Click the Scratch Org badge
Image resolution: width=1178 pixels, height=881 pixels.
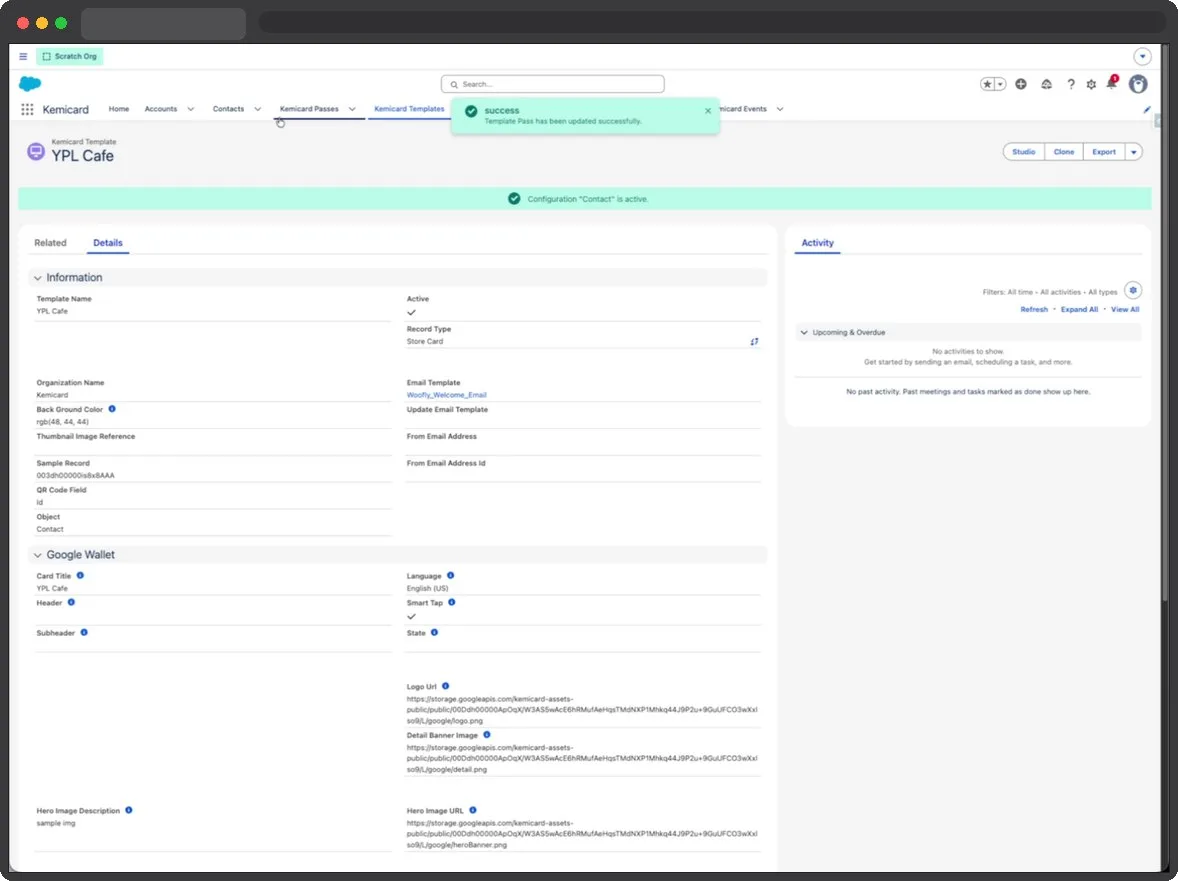(70, 56)
